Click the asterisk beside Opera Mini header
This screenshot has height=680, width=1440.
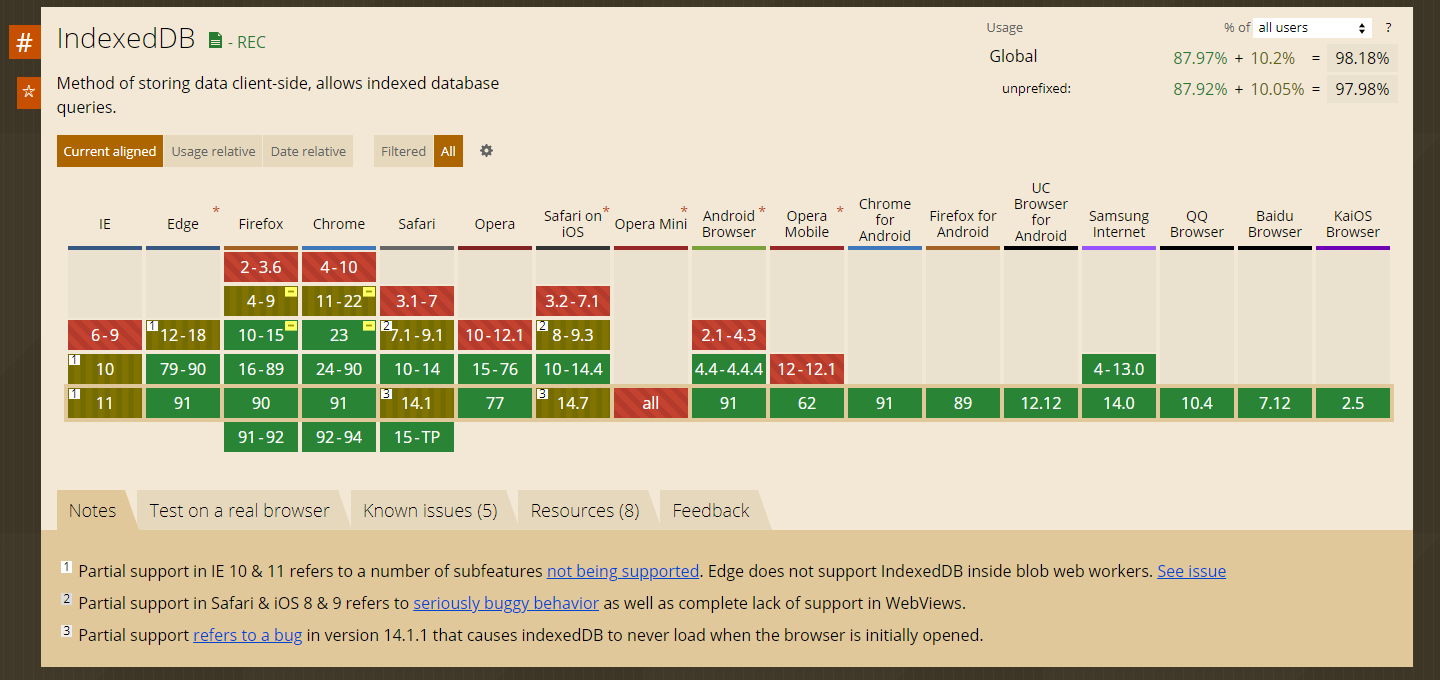684,211
